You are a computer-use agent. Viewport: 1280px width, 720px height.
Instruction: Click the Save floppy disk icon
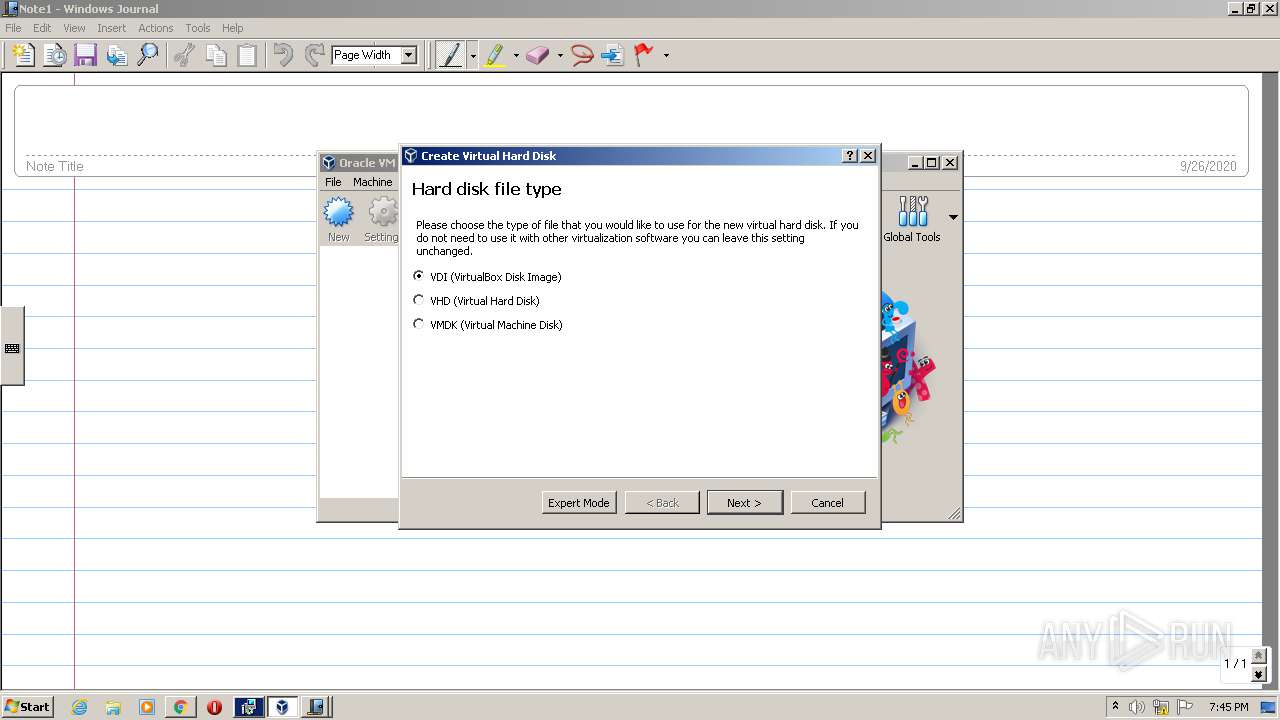click(x=85, y=55)
